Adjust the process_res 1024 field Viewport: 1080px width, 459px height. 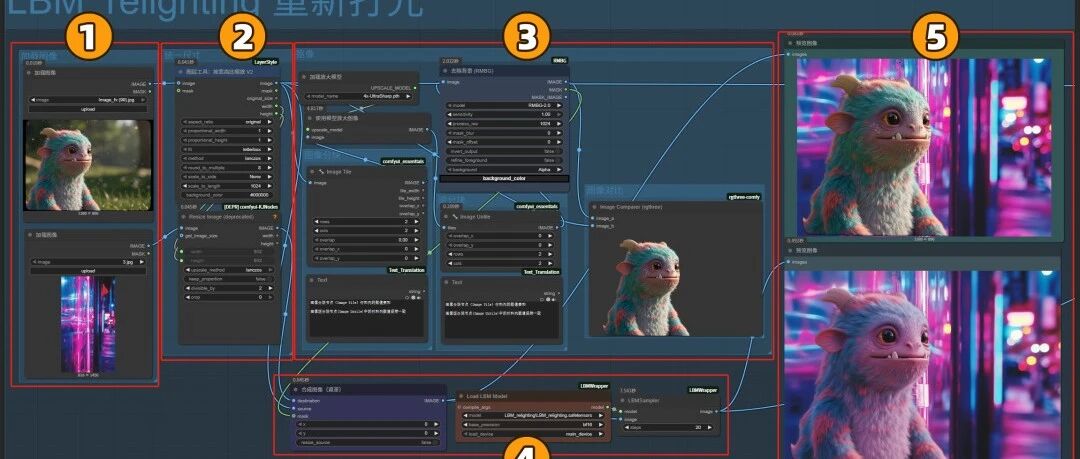click(506, 124)
